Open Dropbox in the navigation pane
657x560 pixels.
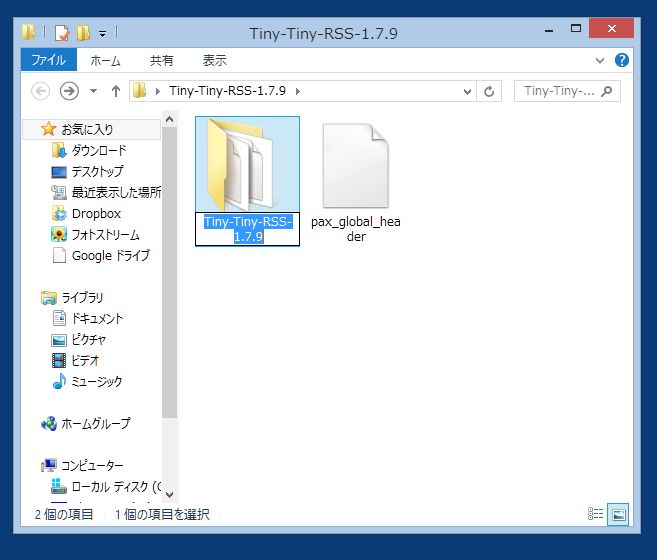pyautogui.click(x=96, y=213)
